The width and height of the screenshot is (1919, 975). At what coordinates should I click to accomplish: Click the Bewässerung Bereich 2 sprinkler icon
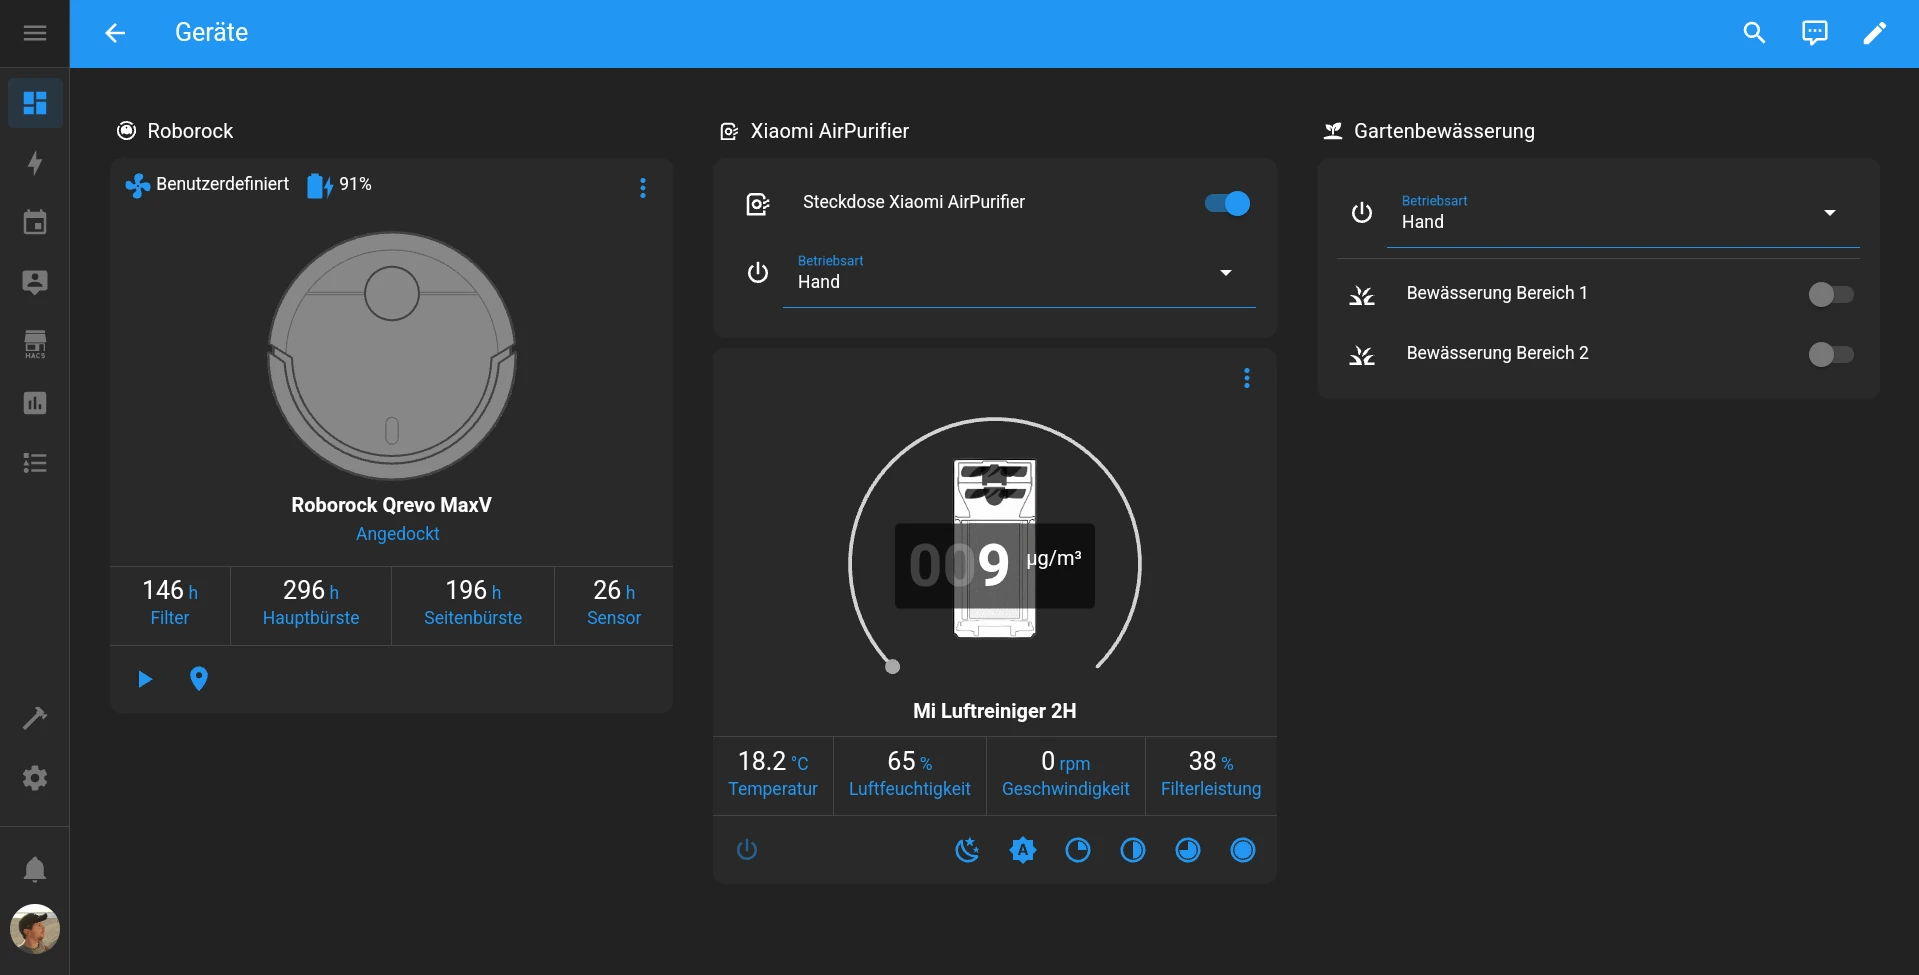coord(1362,355)
